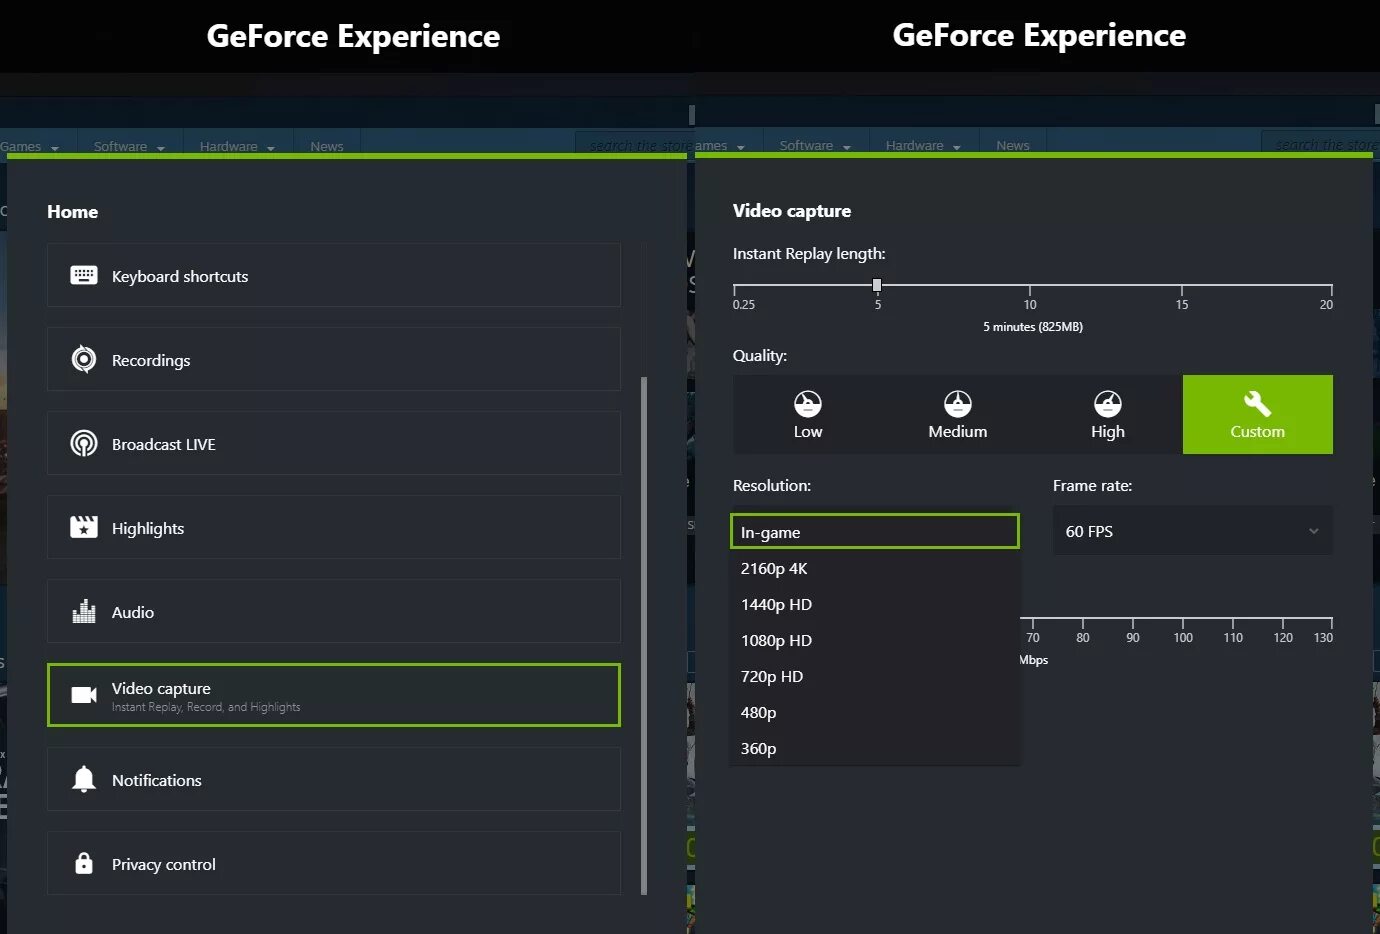Open Privacy control settings row
Viewport: 1380px width, 934px height.
[334, 863]
